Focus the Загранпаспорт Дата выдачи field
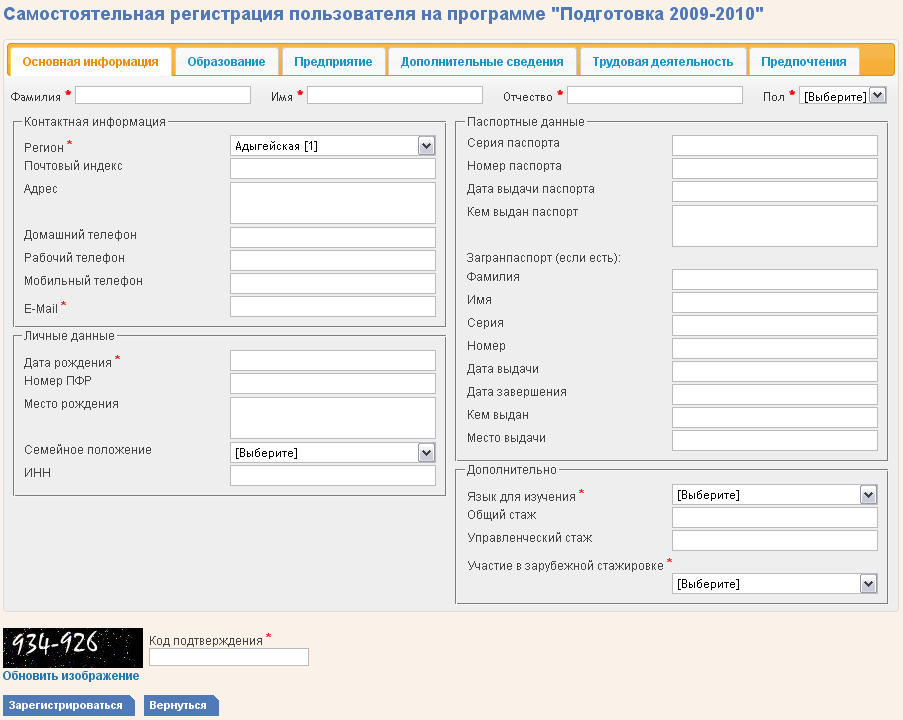Image resolution: width=903 pixels, height=720 pixels. tap(775, 372)
